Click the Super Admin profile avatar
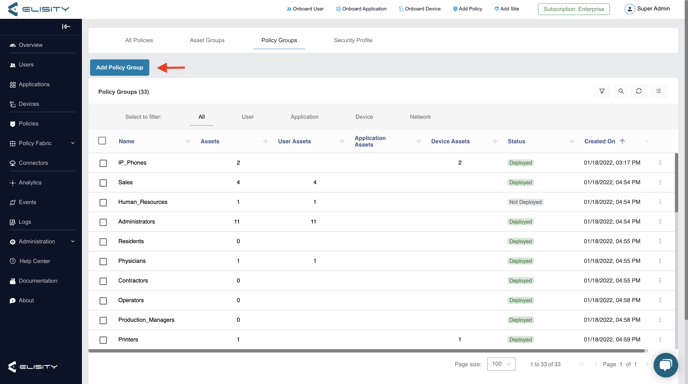 [629, 9]
